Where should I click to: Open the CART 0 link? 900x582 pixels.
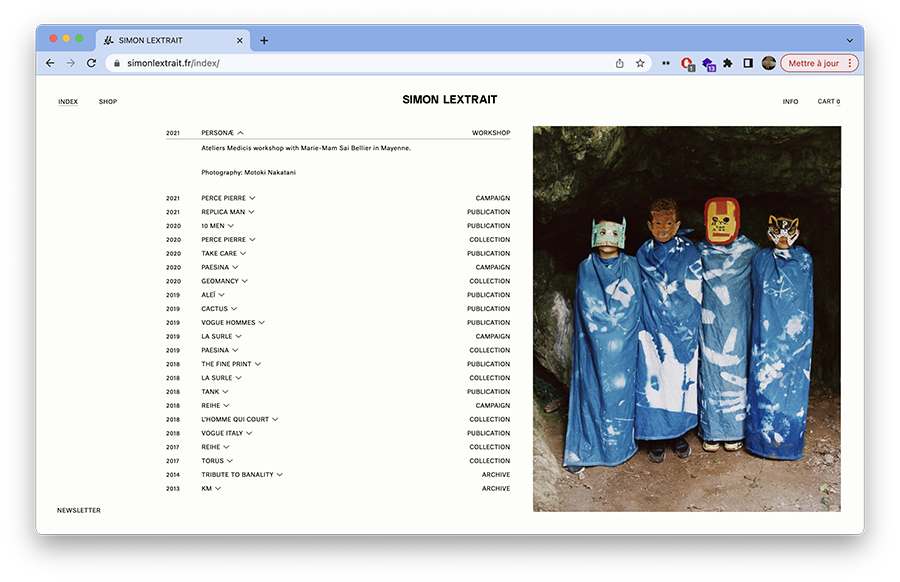829,102
